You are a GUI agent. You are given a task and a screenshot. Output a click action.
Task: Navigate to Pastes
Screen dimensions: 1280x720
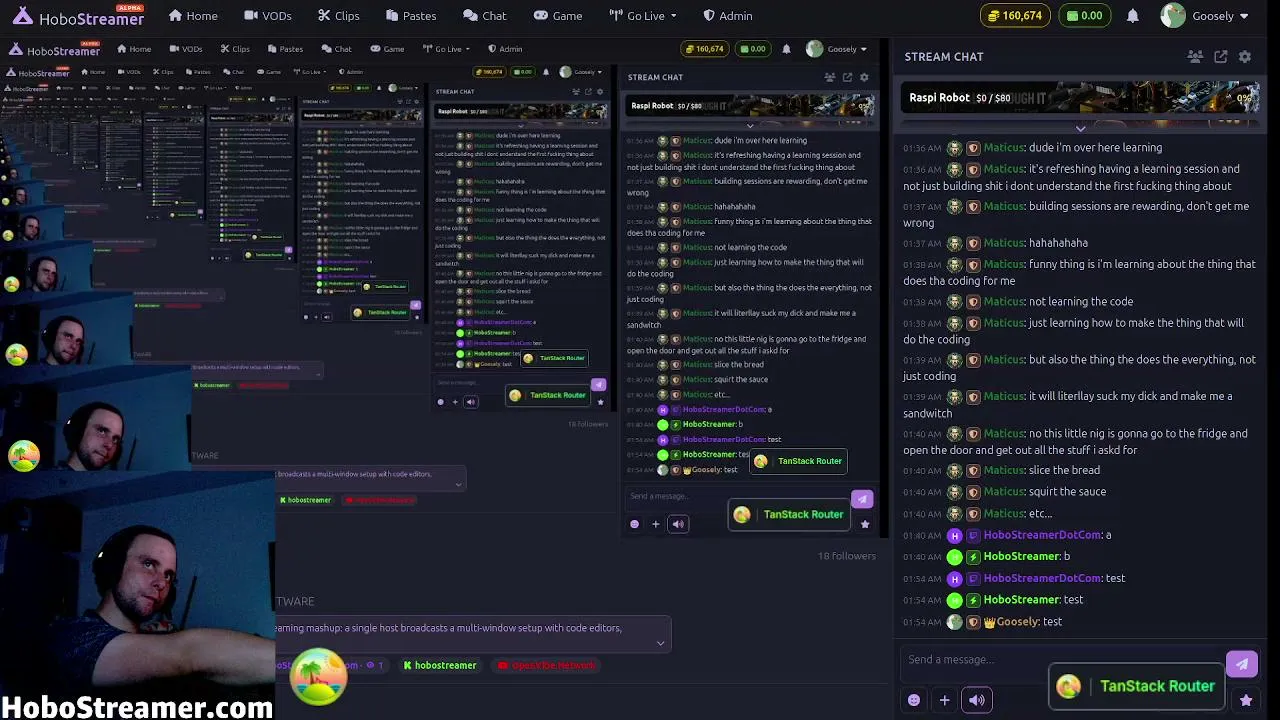point(409,16)
